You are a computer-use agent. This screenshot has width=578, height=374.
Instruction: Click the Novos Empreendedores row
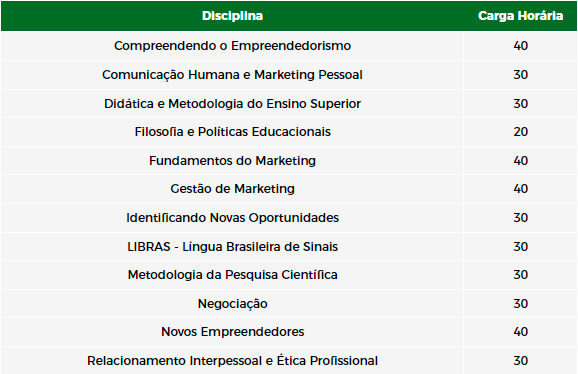[x=289, y=332]
